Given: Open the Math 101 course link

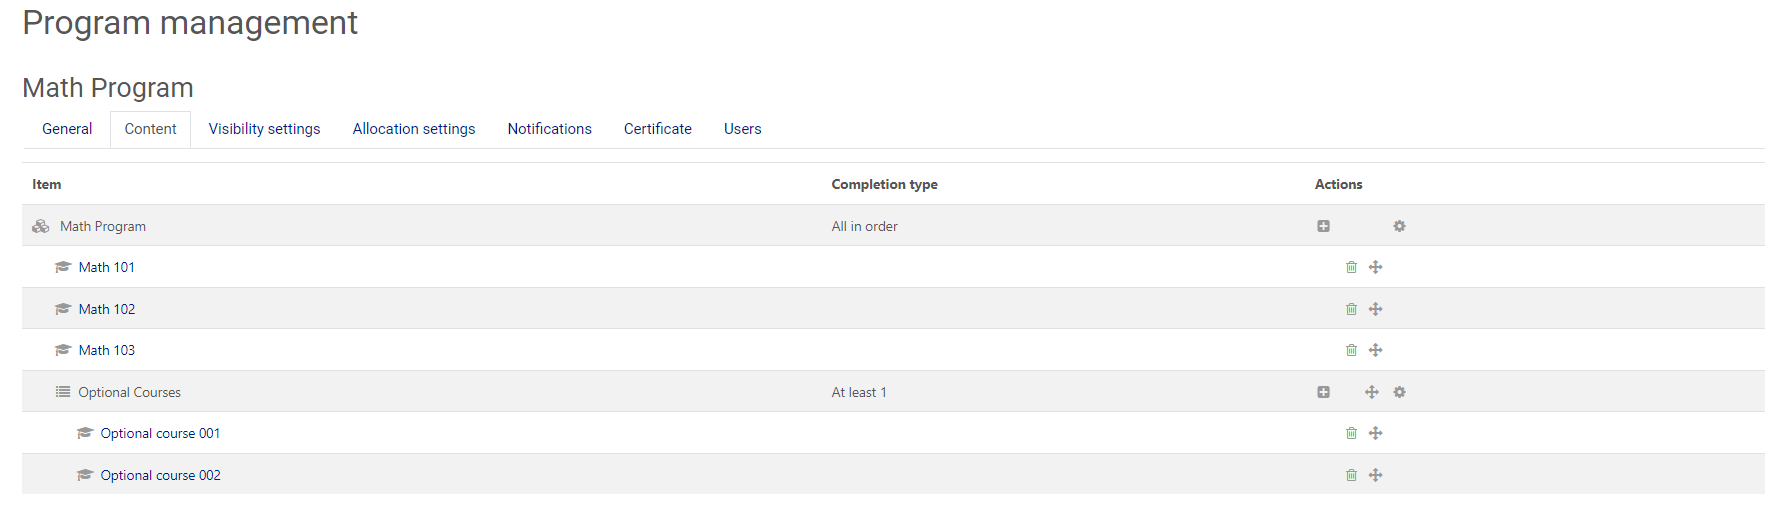Looking at the screenshot, I should (x=107, y=267).
